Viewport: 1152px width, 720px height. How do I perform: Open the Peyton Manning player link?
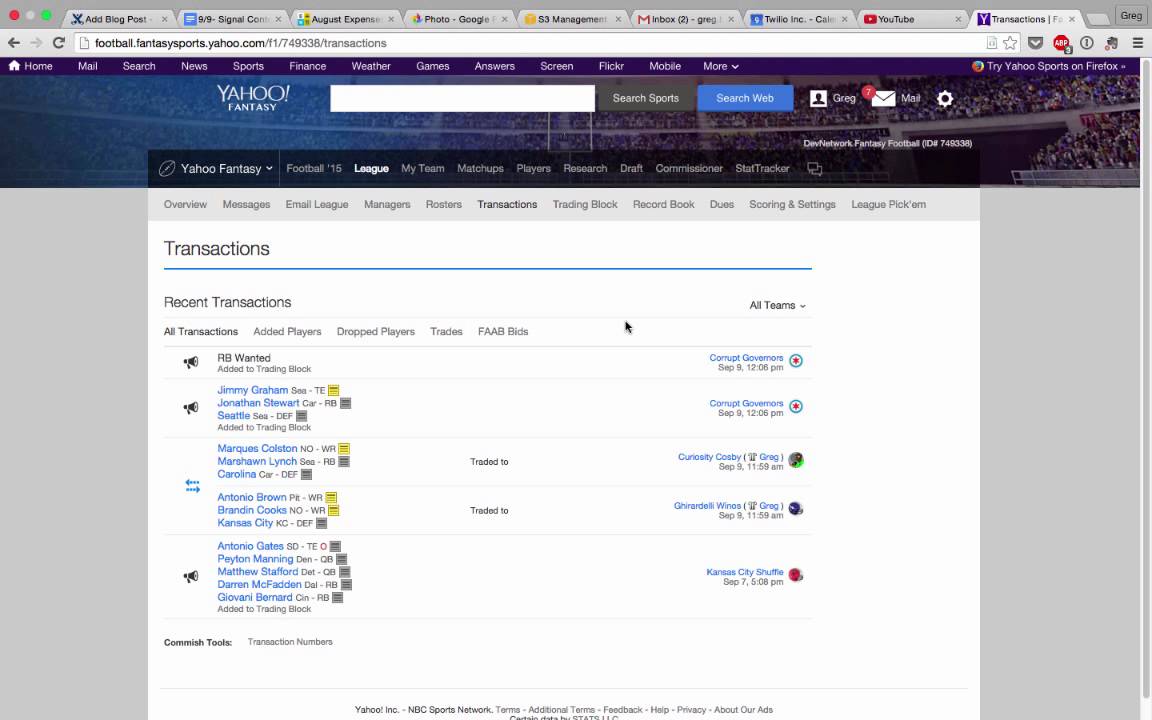coord(255,559)
